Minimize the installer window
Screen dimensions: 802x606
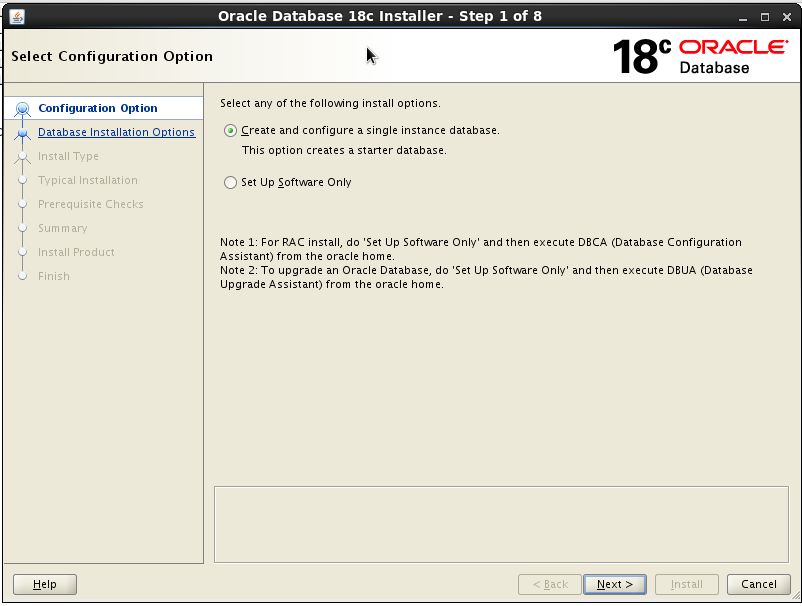coord(743,17)
